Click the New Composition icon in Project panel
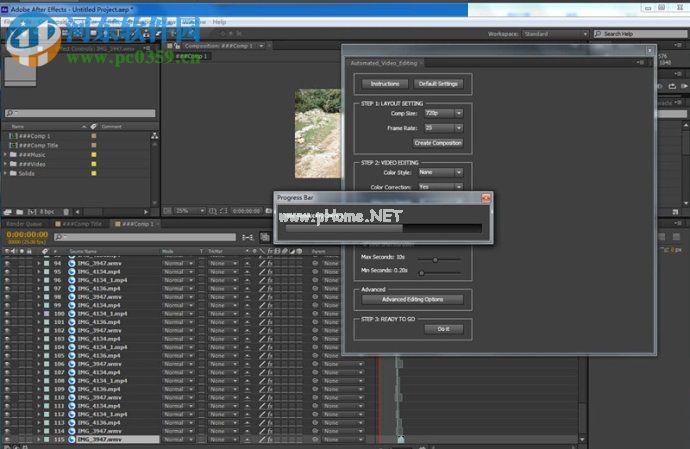 tap(32, 212)
